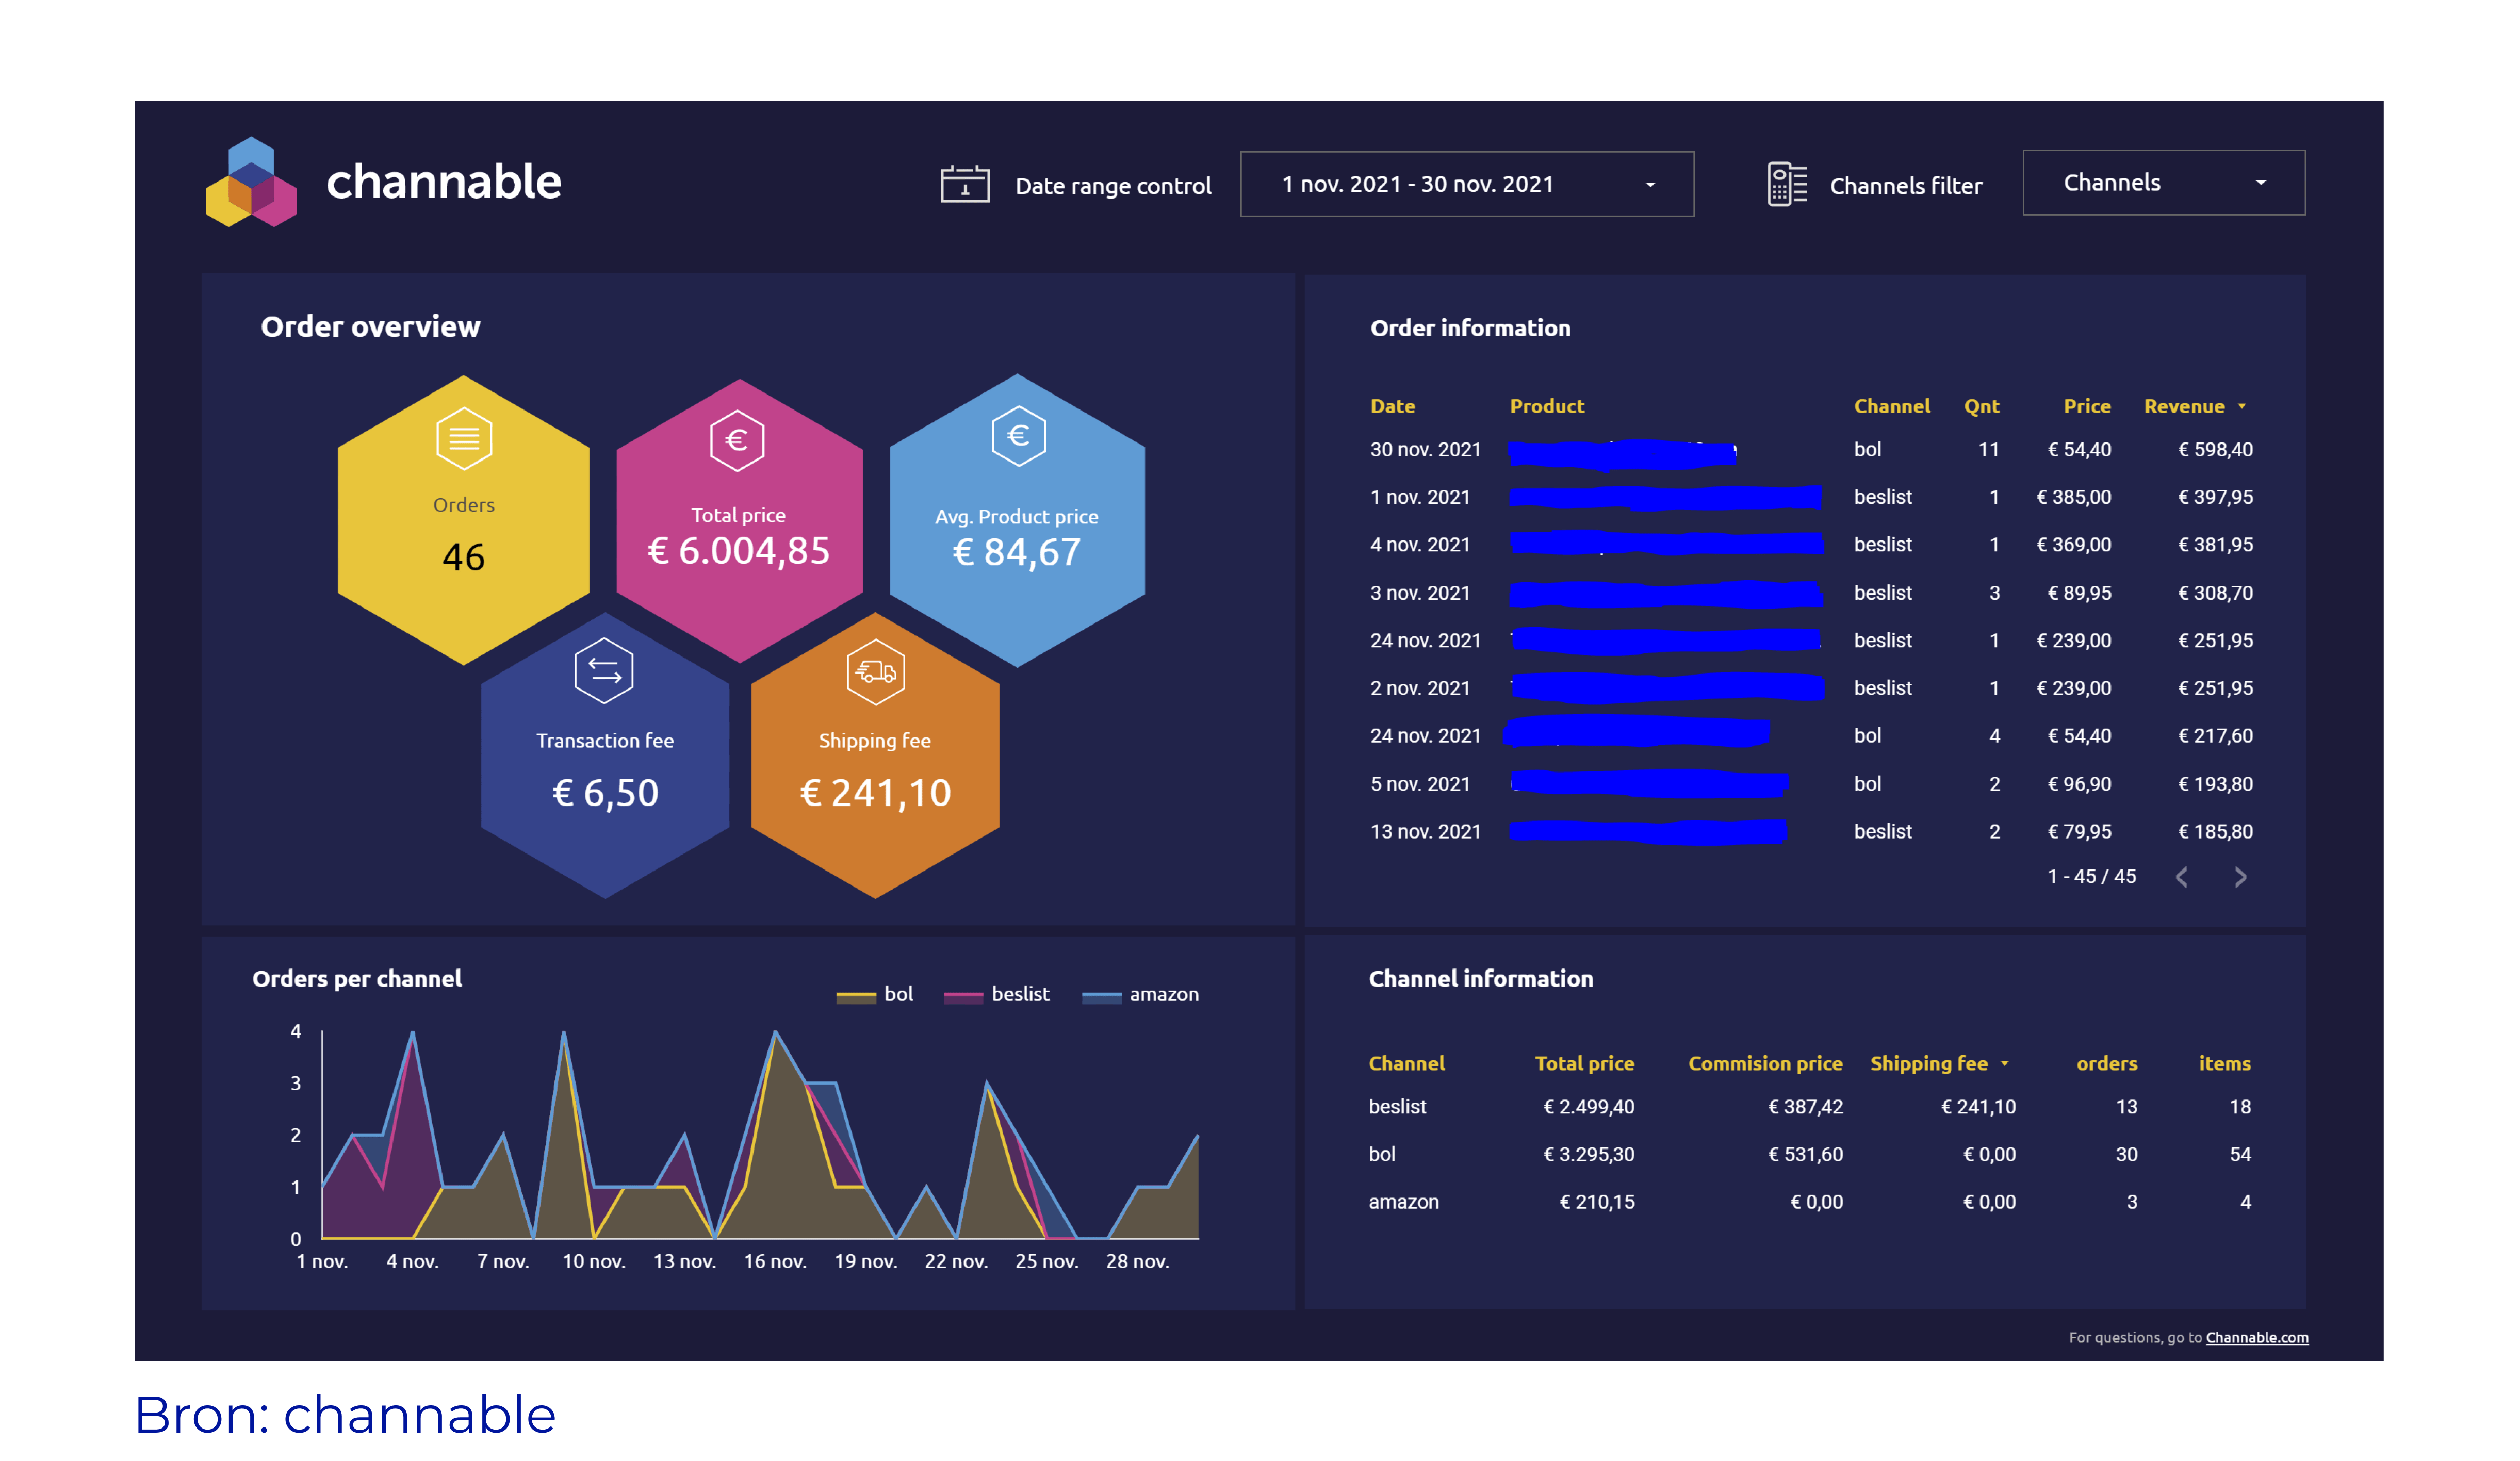Click the arrows icon above Transaction fee
Image resolution: width=2520 pixels, height=1461 pixels.
pos(604,671)
